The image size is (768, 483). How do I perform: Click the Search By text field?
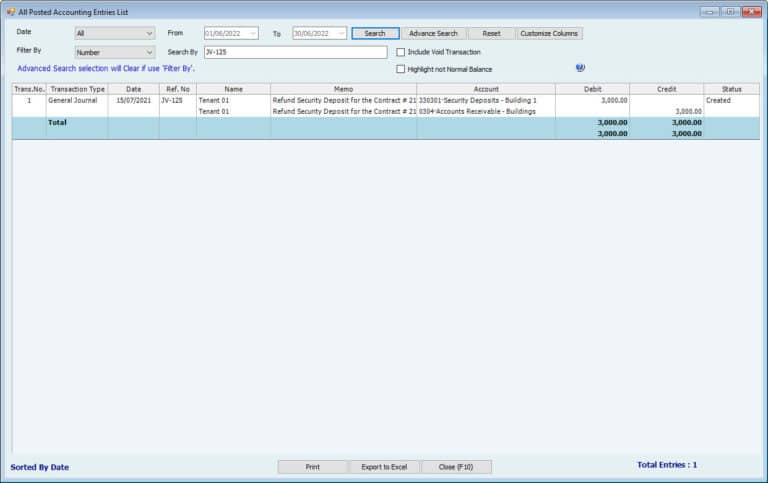point(294,52)
